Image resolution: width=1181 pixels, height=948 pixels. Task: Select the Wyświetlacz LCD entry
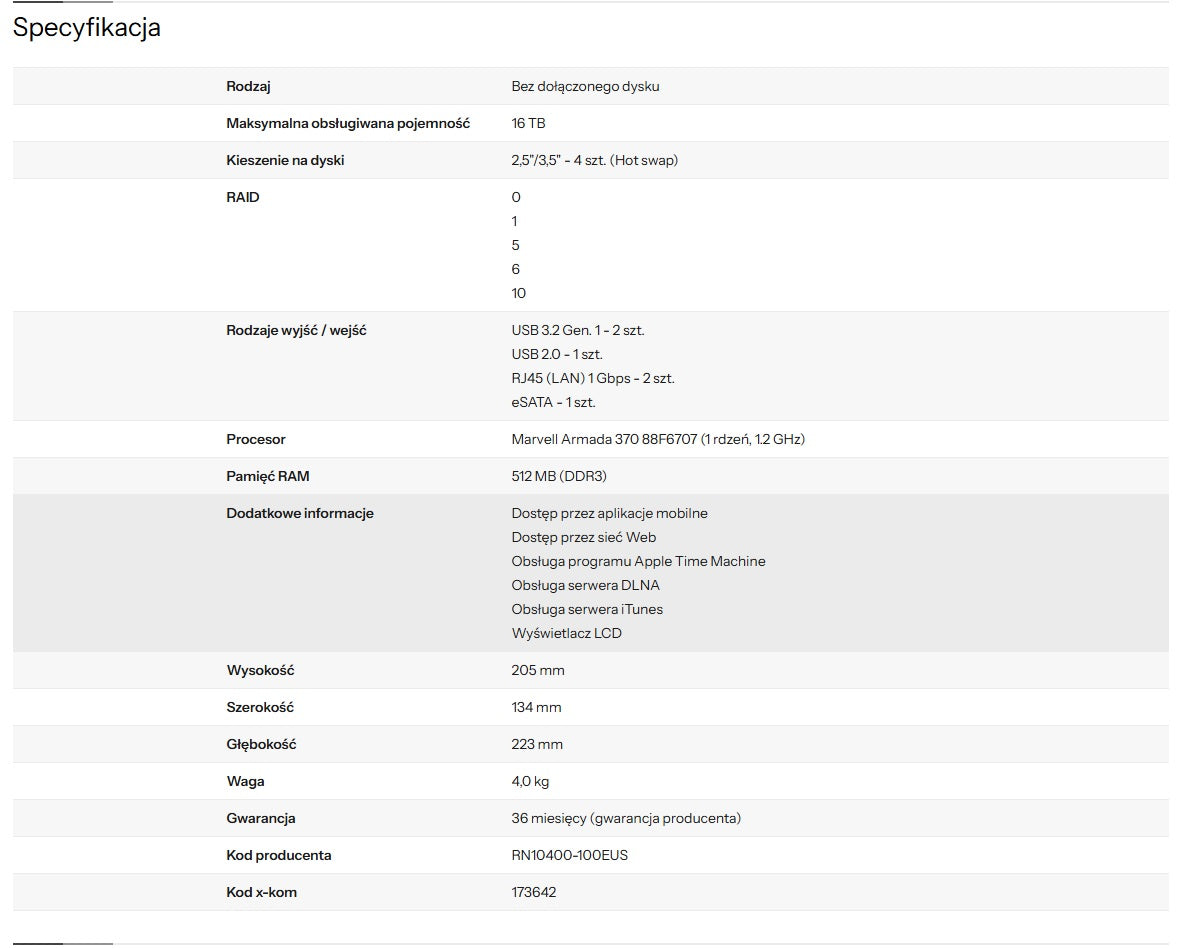[566, 633]
